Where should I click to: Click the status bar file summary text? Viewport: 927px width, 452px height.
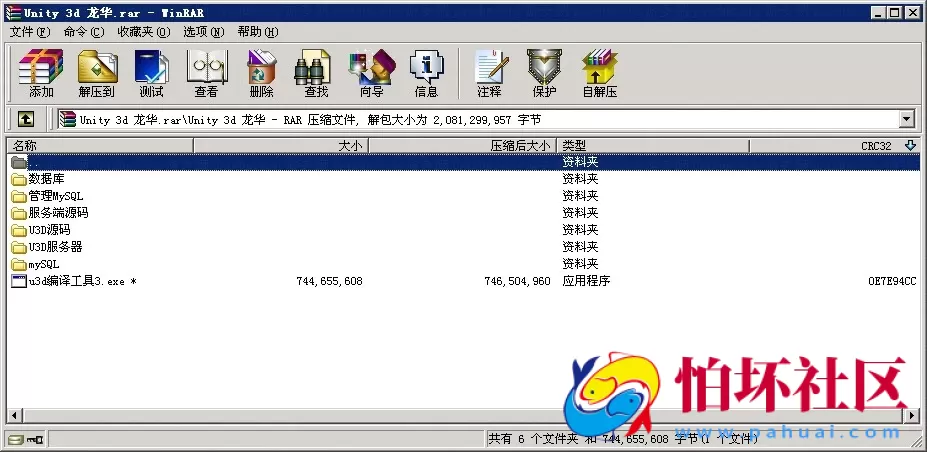coord(624,439)
